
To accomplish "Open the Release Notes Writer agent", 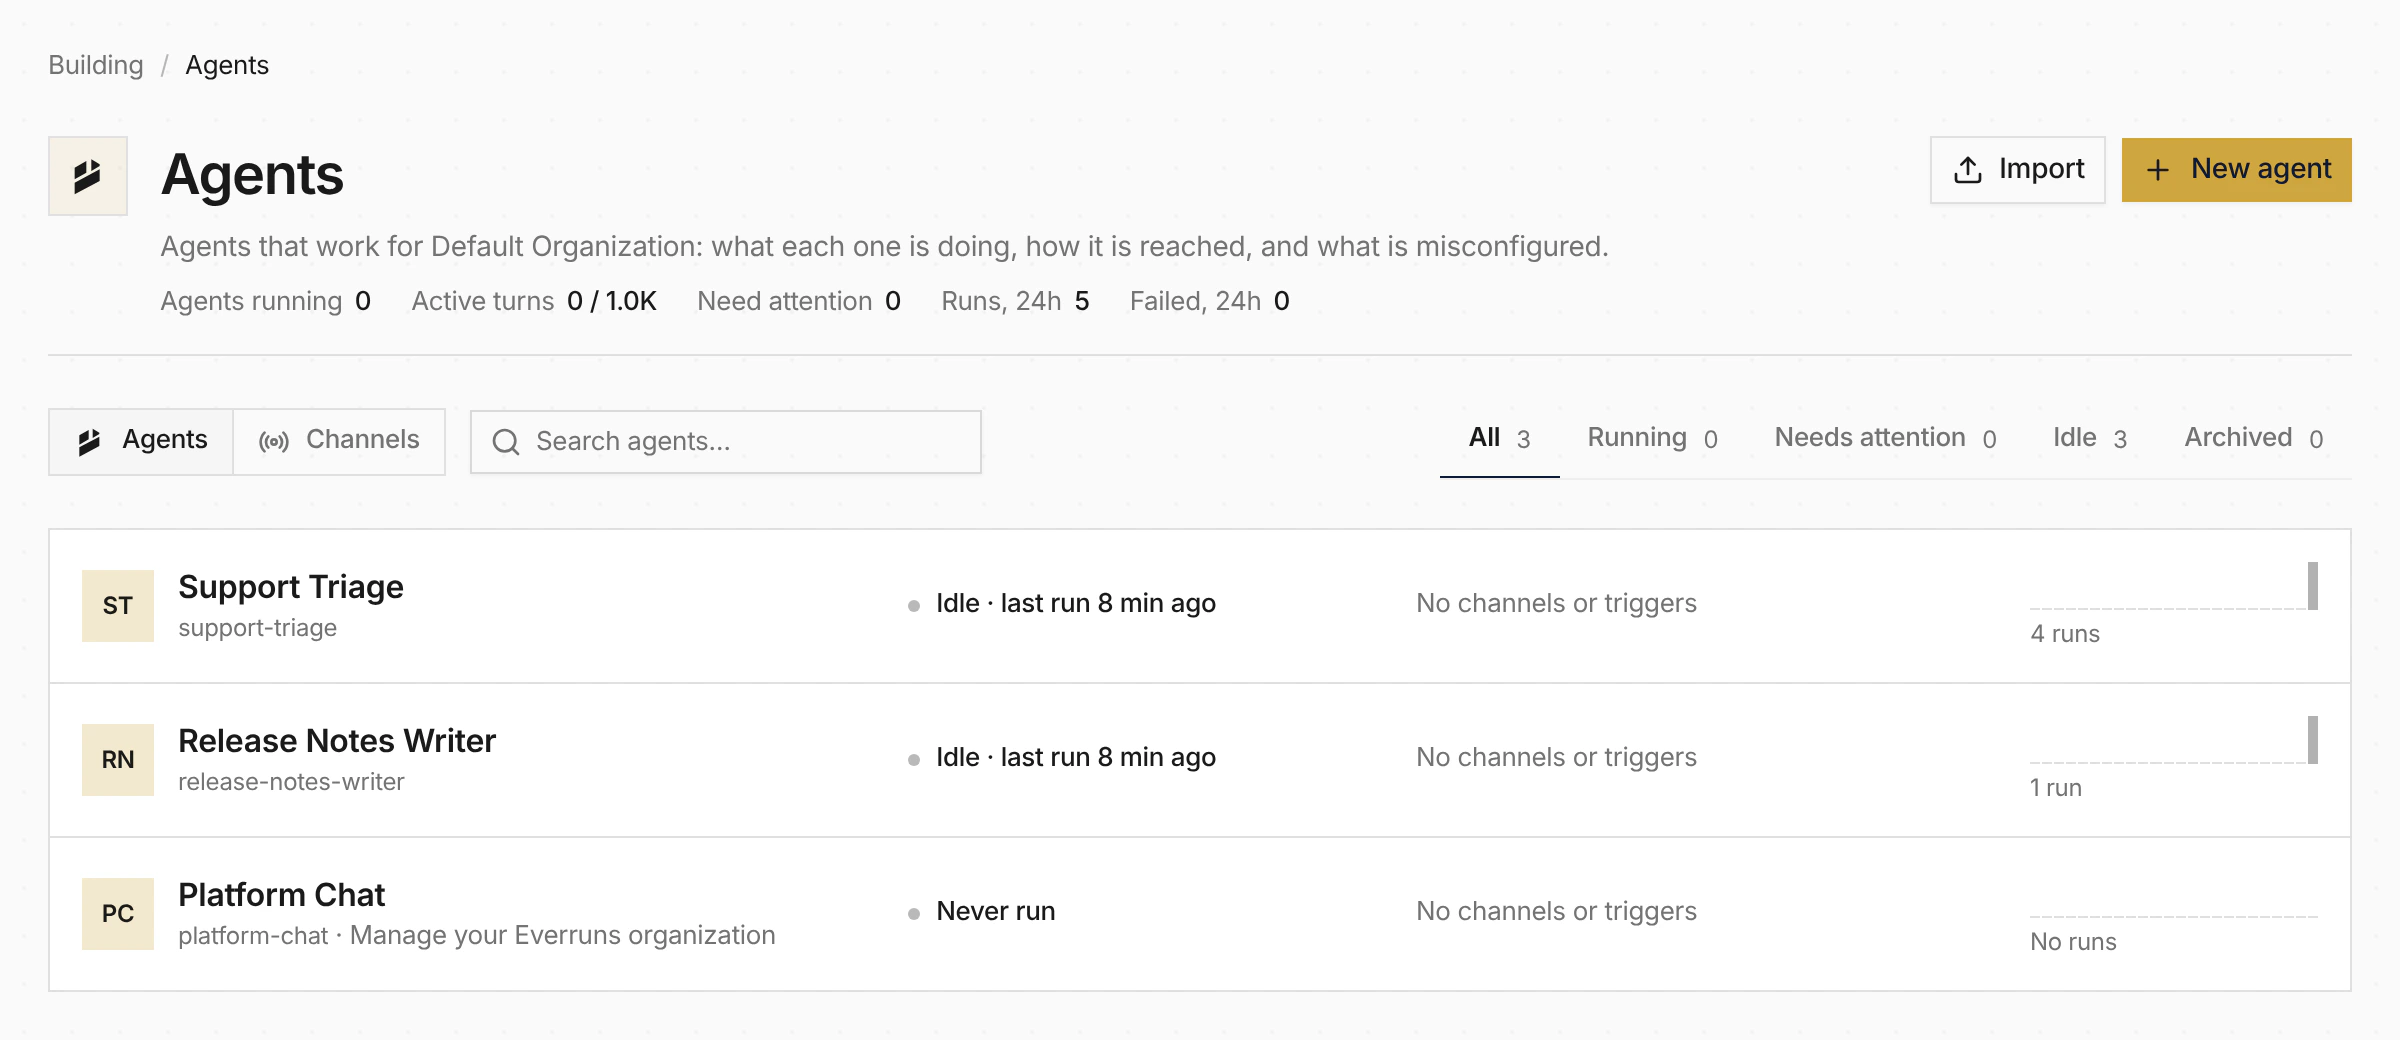I will click(x=1200, y=760).
